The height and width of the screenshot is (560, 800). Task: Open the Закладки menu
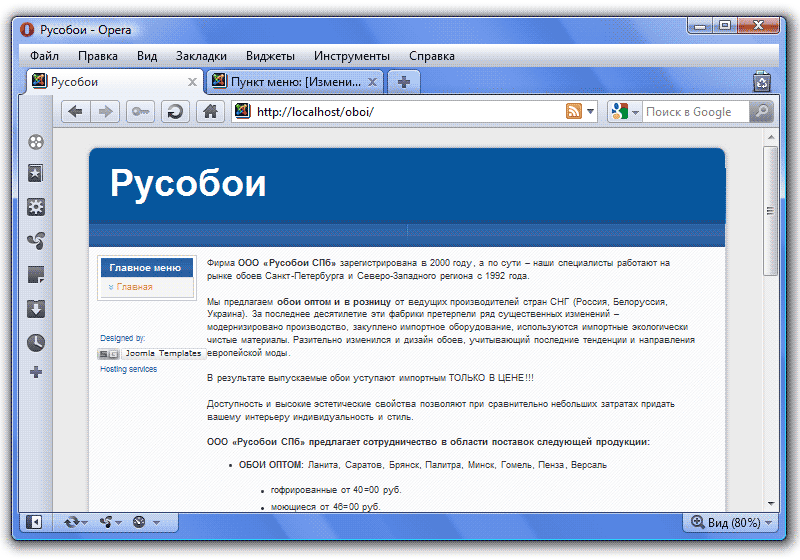point(201,56)
